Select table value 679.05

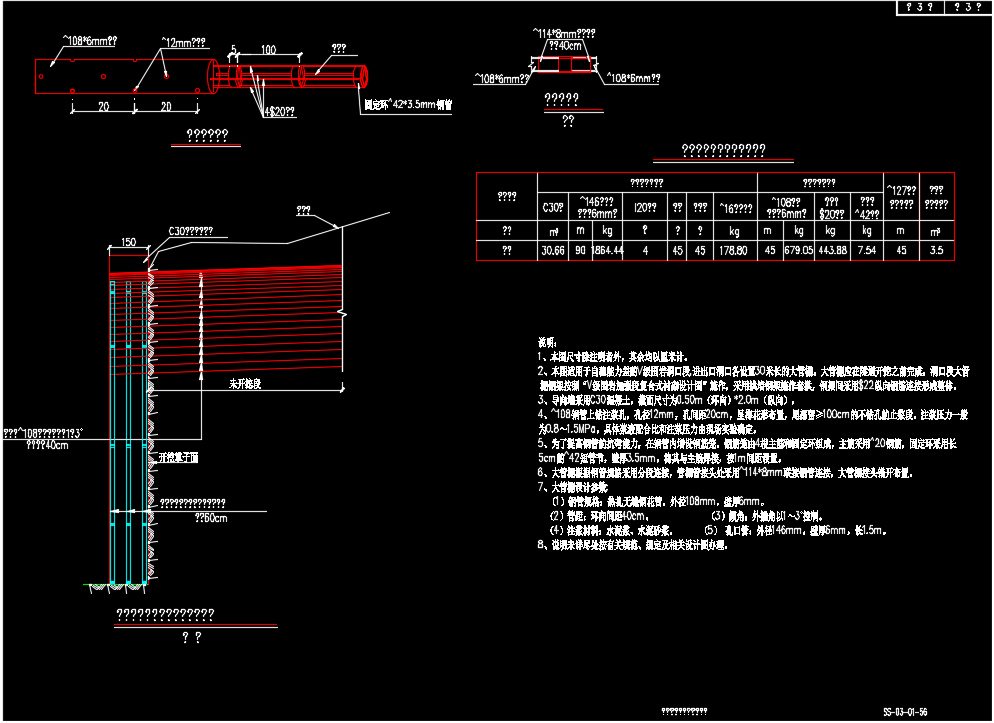(x=798, y=250)
